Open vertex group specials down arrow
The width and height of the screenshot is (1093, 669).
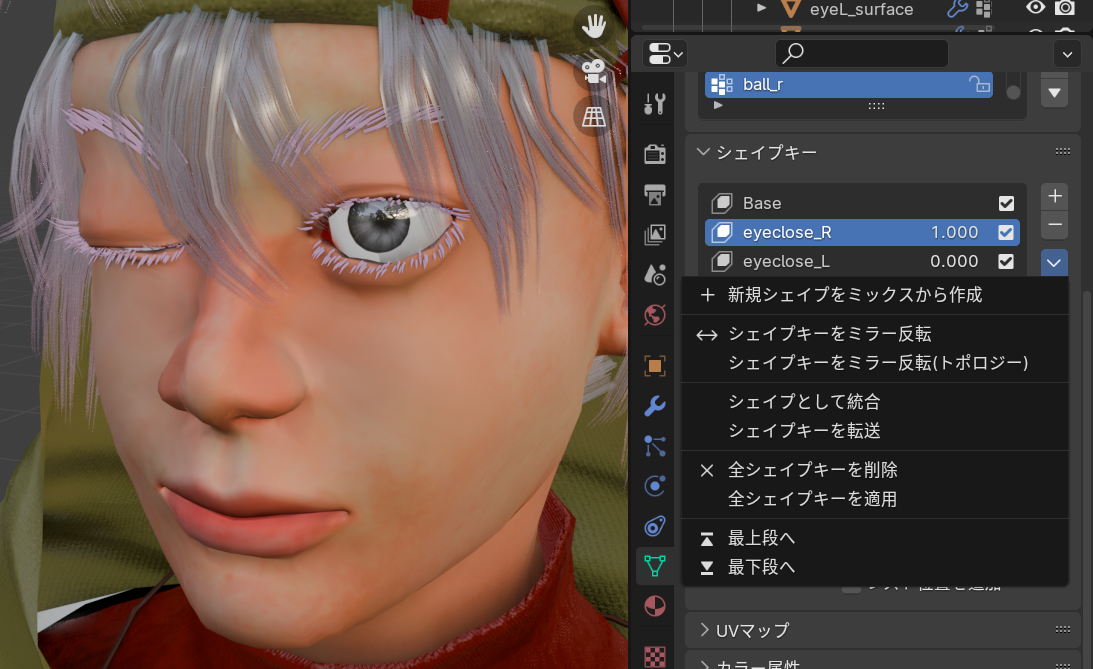pyautogui.click(x=1055, y=93)
